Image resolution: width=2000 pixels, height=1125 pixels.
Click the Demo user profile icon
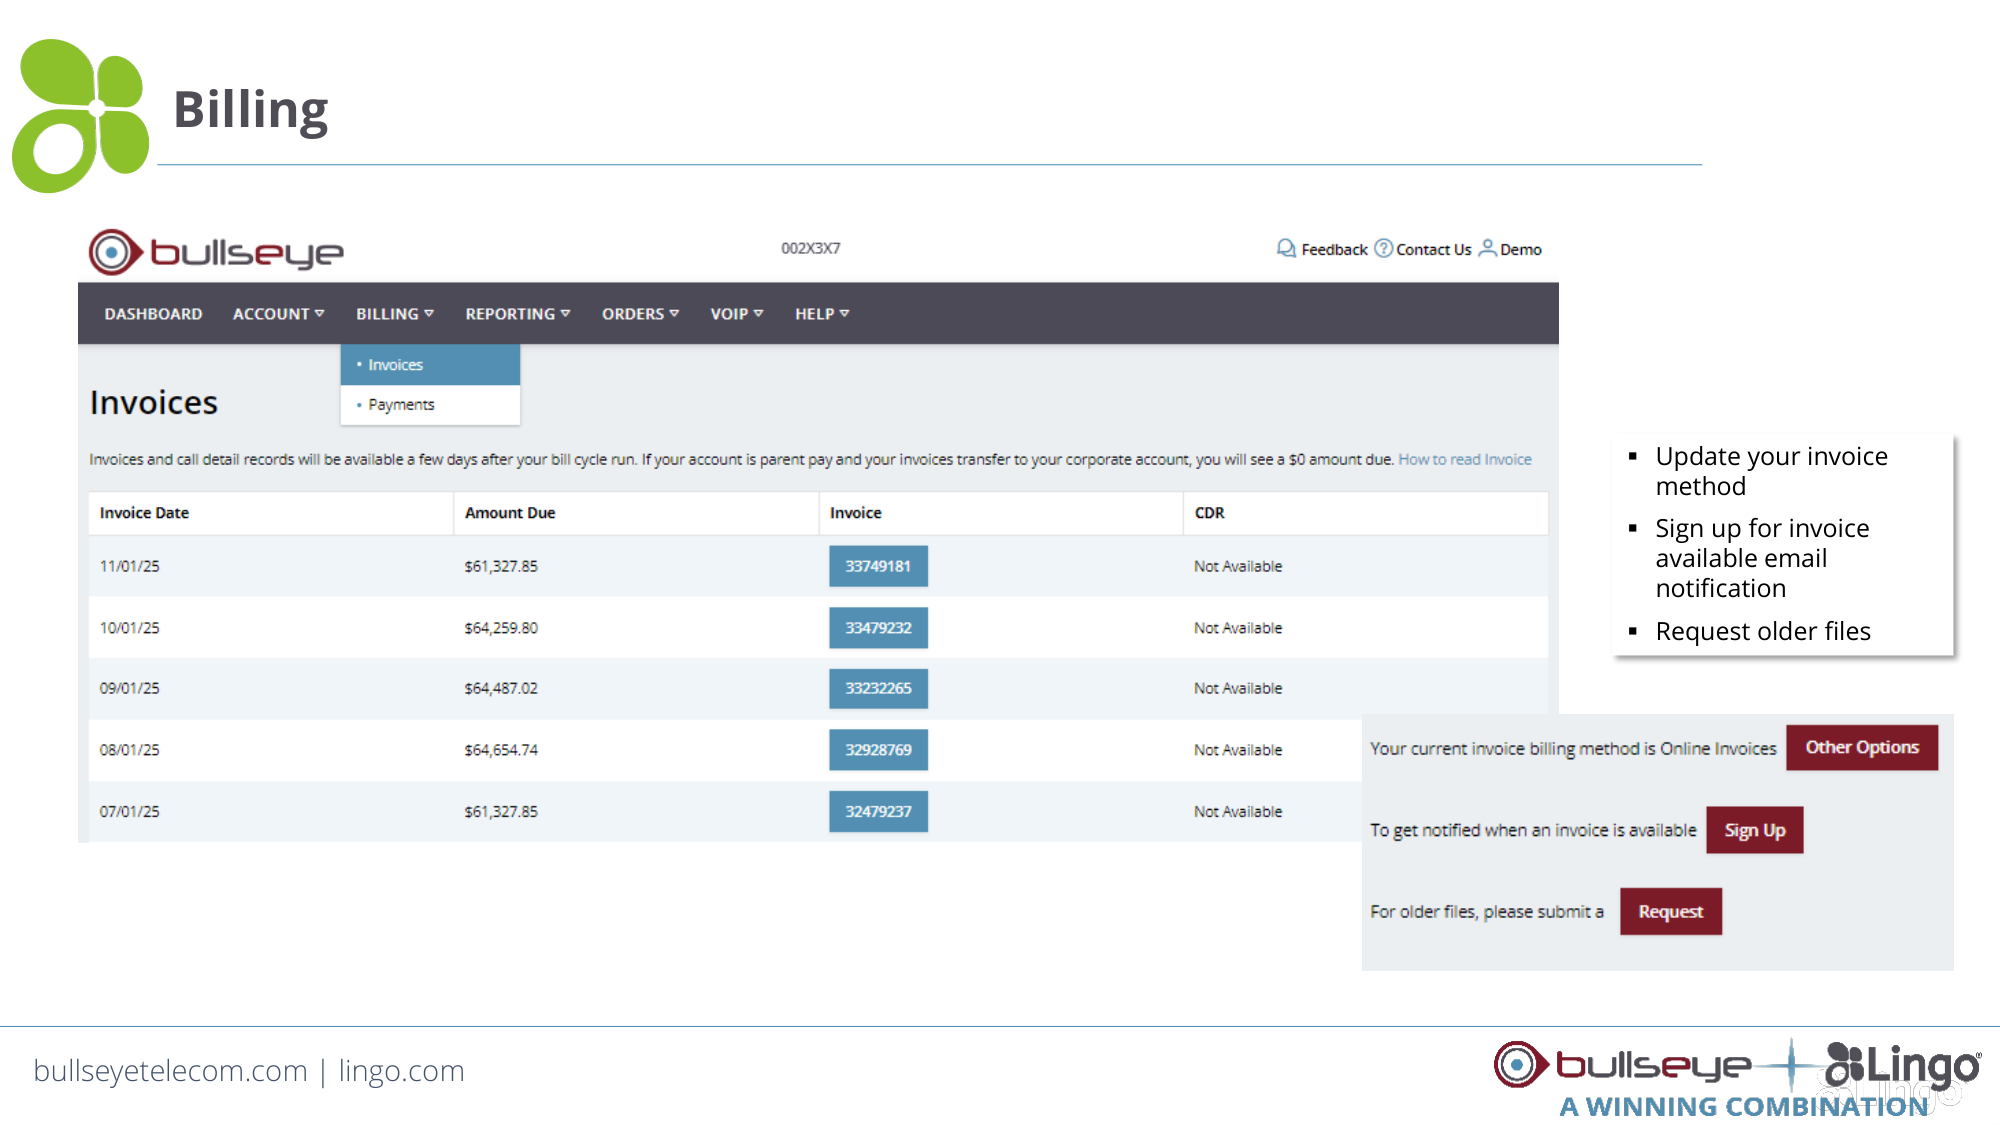tap(1487, 248)
